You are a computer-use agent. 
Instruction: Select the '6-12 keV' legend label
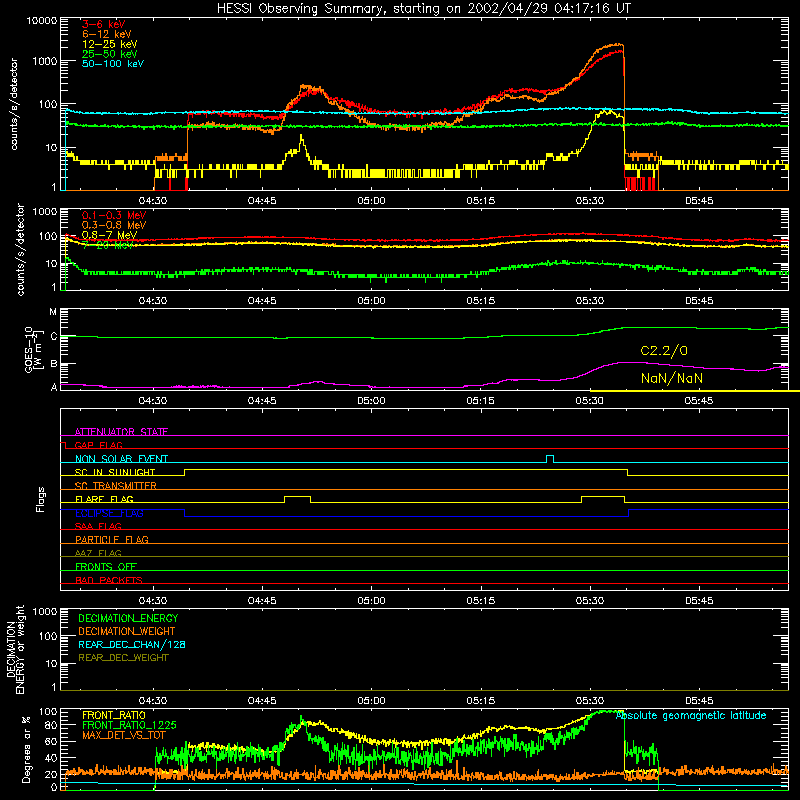[106, 34]
